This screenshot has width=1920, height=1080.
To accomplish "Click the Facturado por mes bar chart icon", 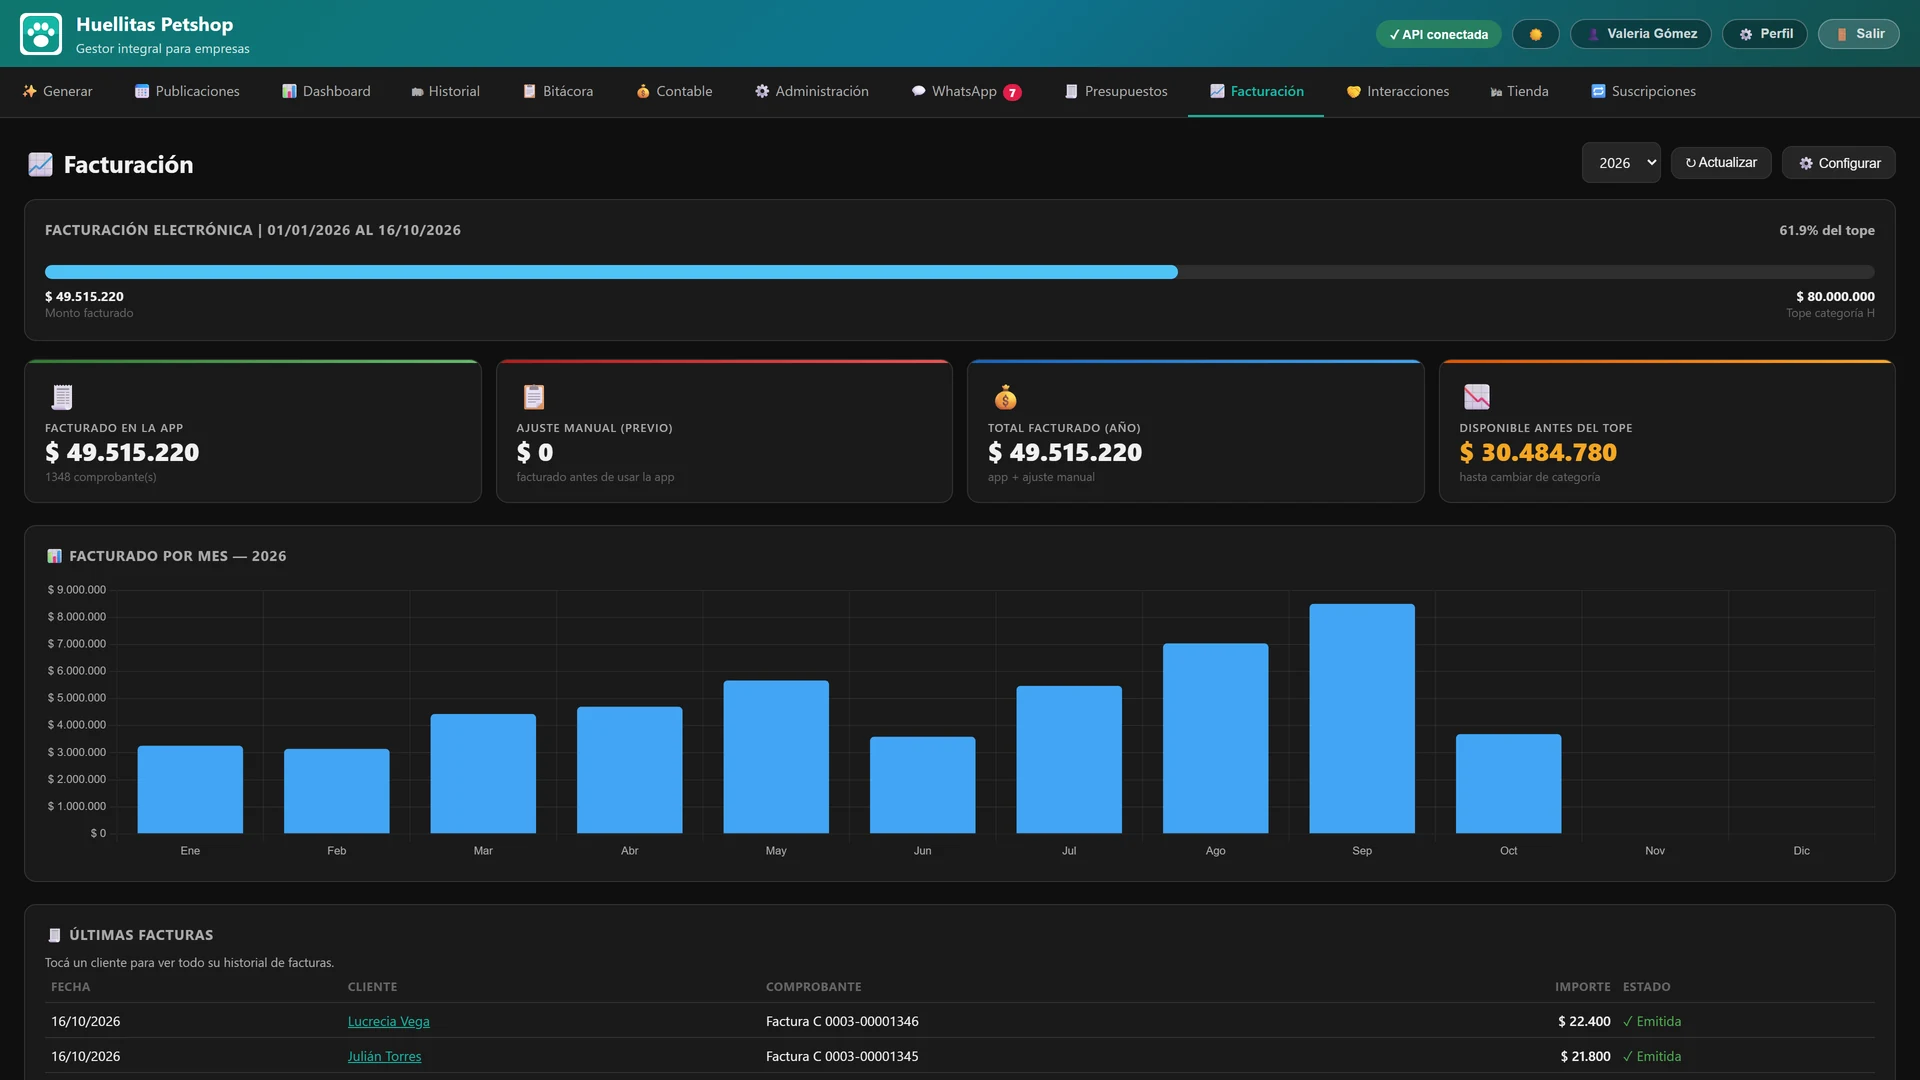I will coord(54,556).
